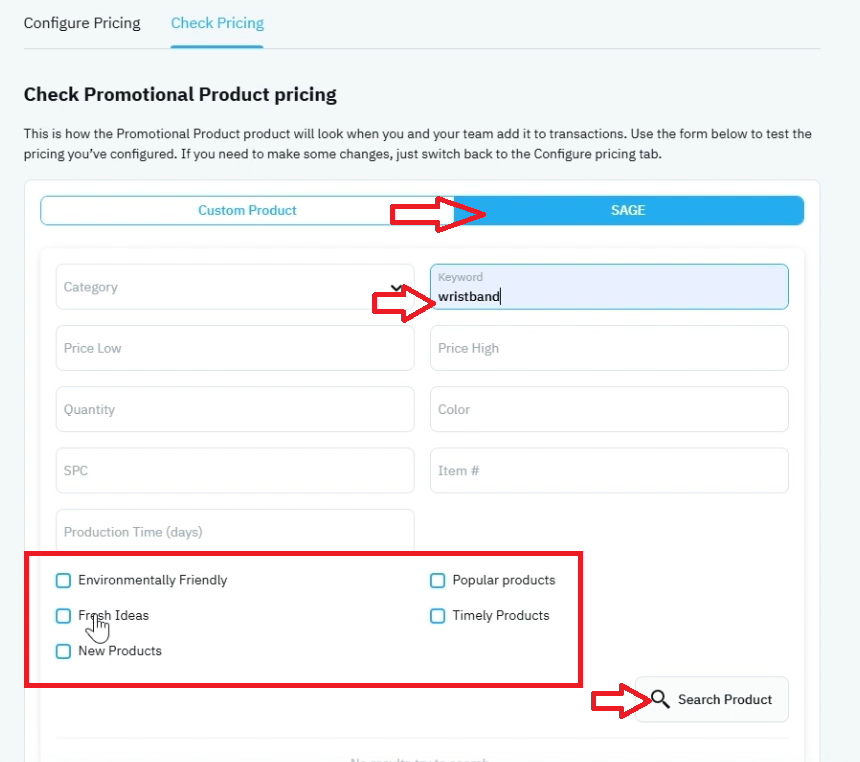Click the SPC input field
This screenshot has width=860, height=762.
pos(235,471)
